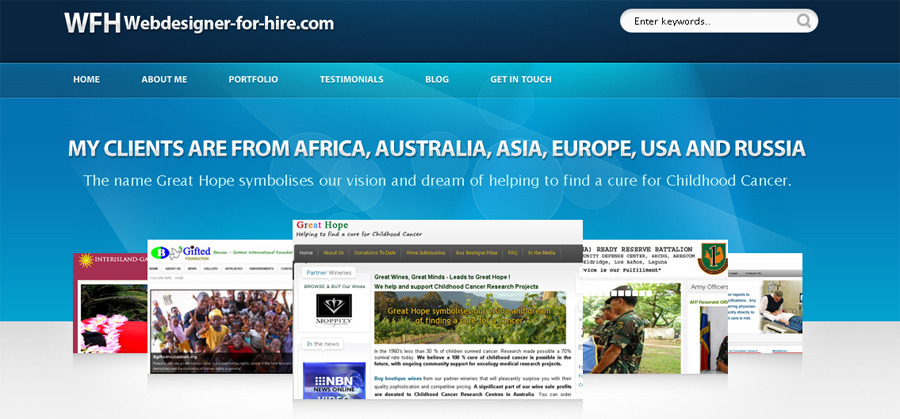Click 'Partner Wineries' label in thumbnail
900x419 pixels.
pyautogui.click(x=328, y=273)
